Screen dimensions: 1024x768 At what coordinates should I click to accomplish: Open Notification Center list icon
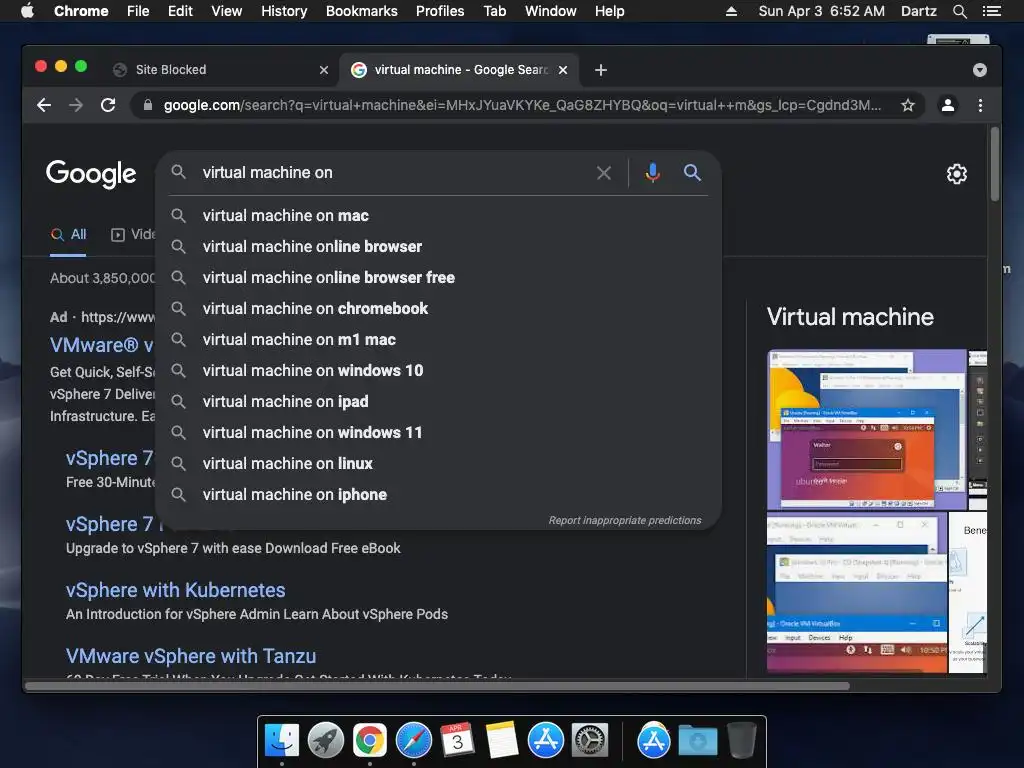tap(991, 11)
